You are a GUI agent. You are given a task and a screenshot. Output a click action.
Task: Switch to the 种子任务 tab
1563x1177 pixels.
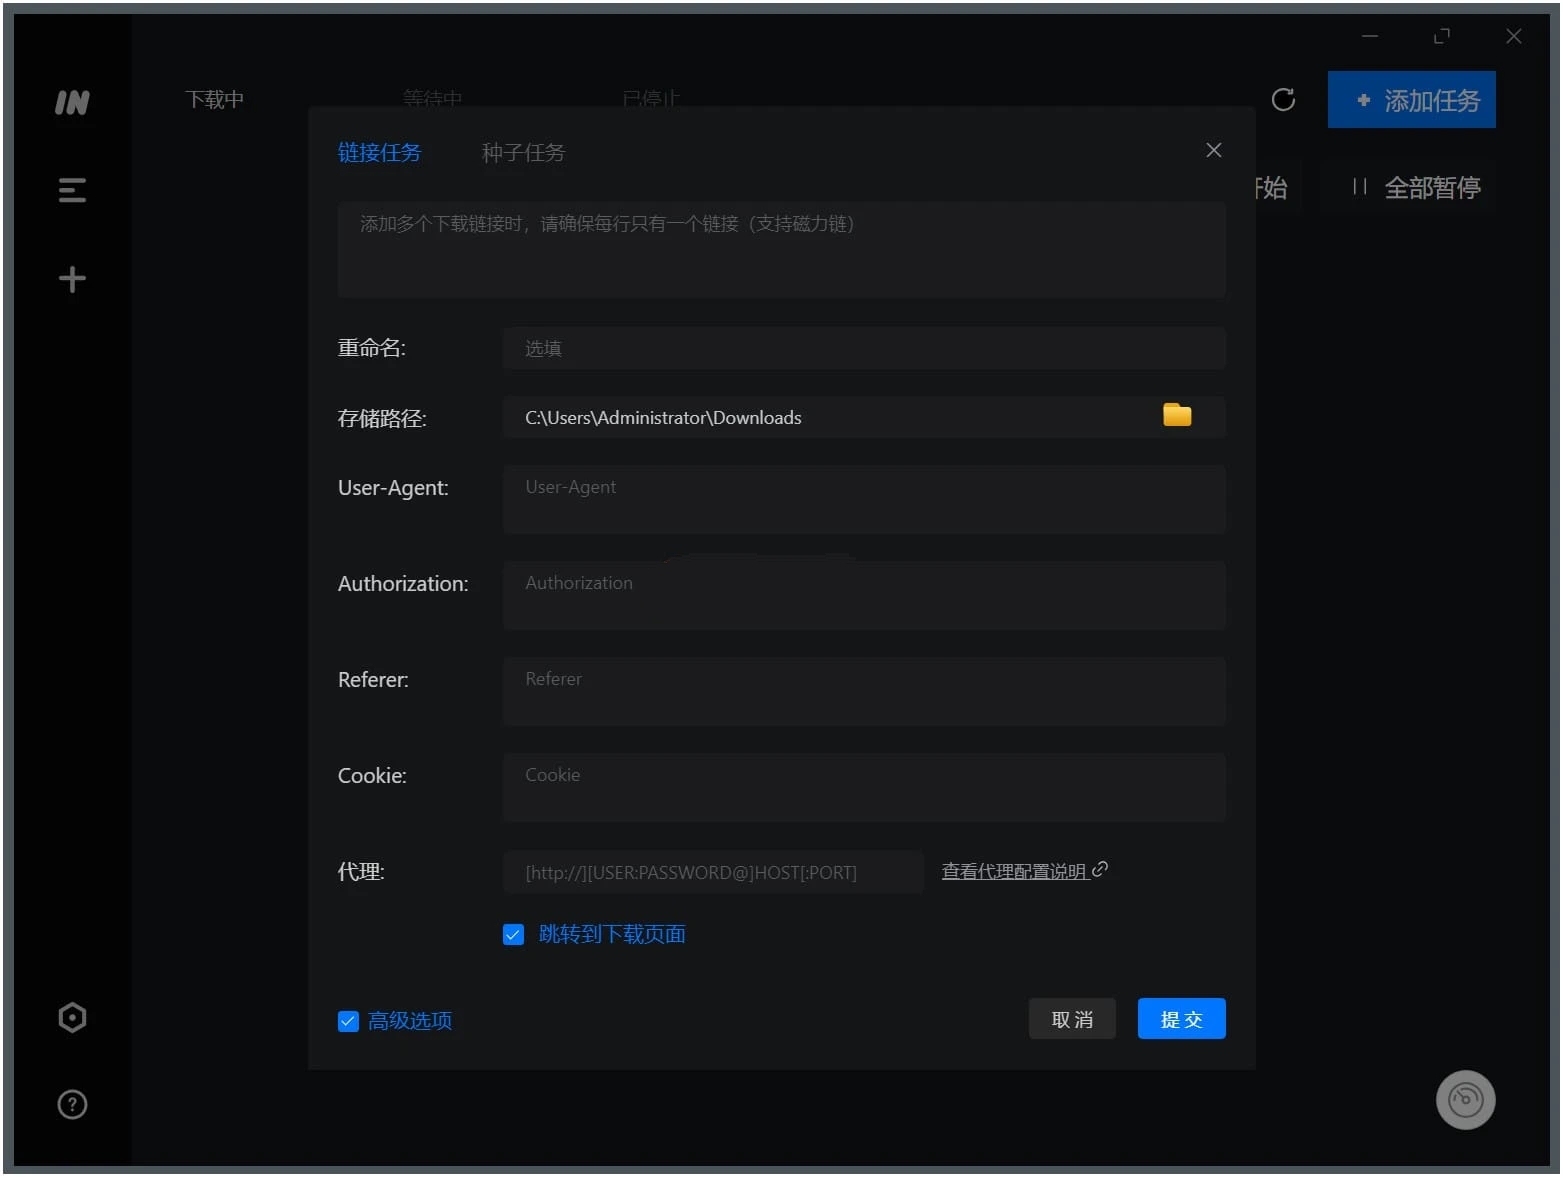click(522, 152)
